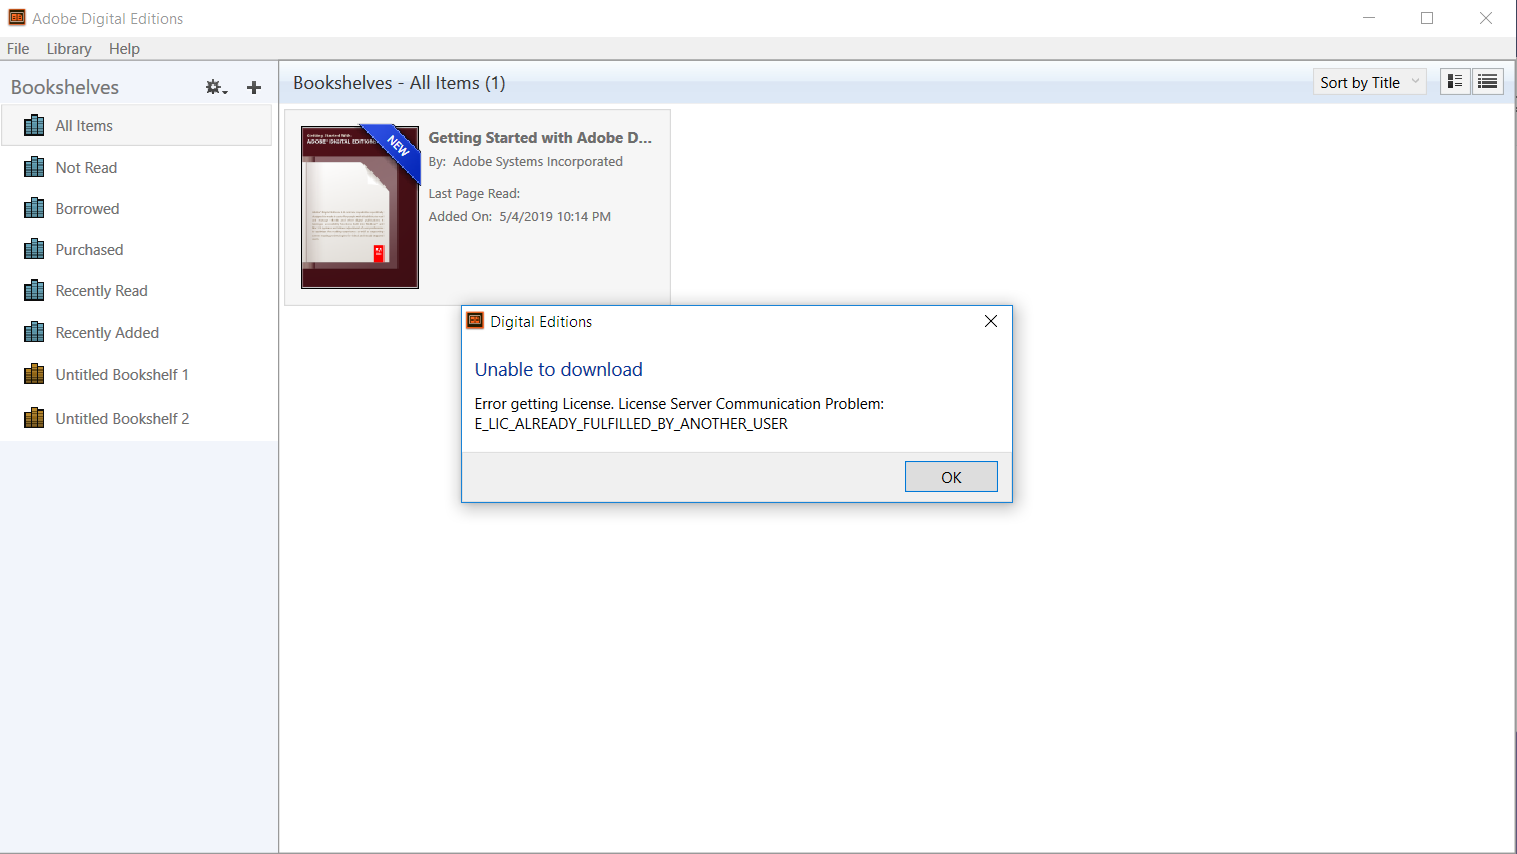
Task: Open the Getting Started book cover thumbnail
Action: coord(360,207)
